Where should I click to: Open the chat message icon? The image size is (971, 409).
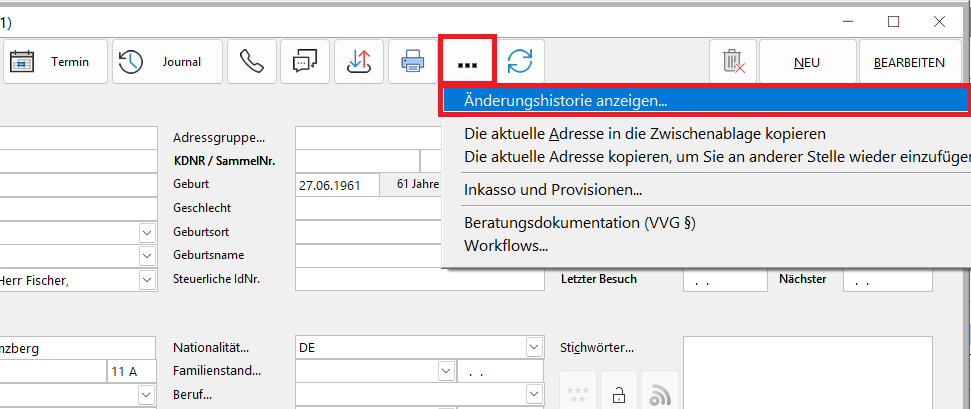(304, 62)
